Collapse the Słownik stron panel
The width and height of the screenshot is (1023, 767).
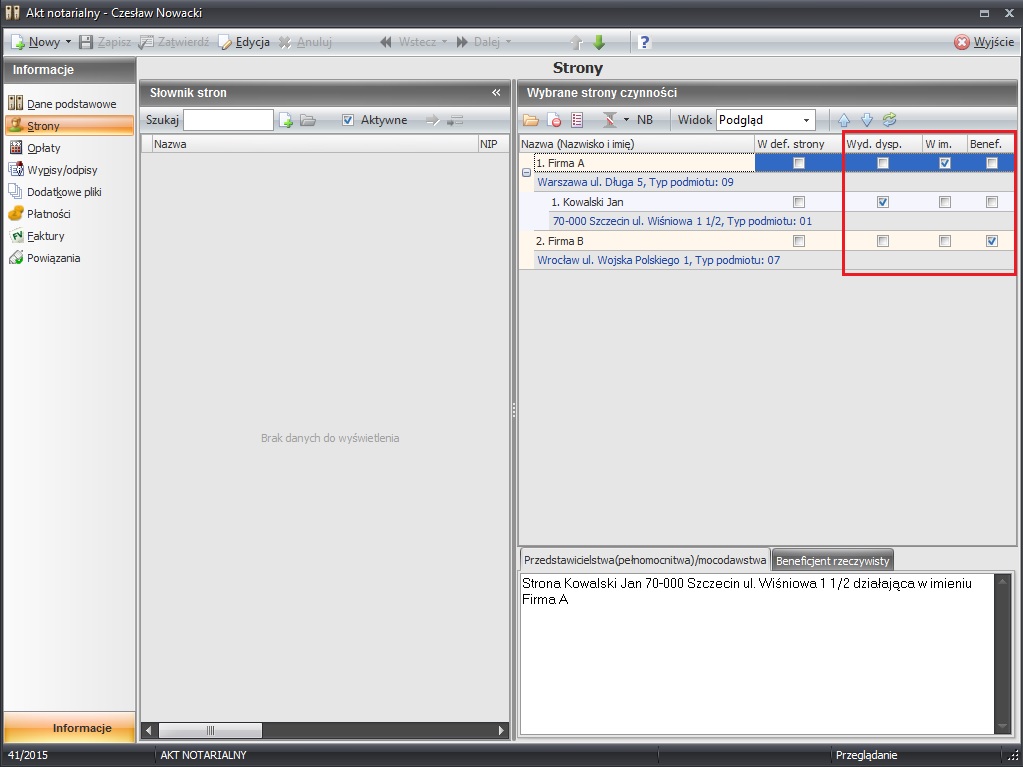tap(496, 93)
